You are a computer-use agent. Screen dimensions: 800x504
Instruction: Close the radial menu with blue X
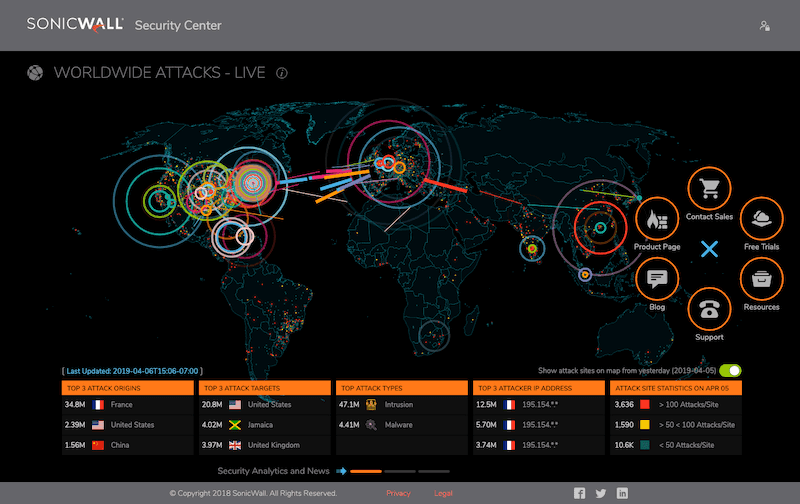(710, 249)
